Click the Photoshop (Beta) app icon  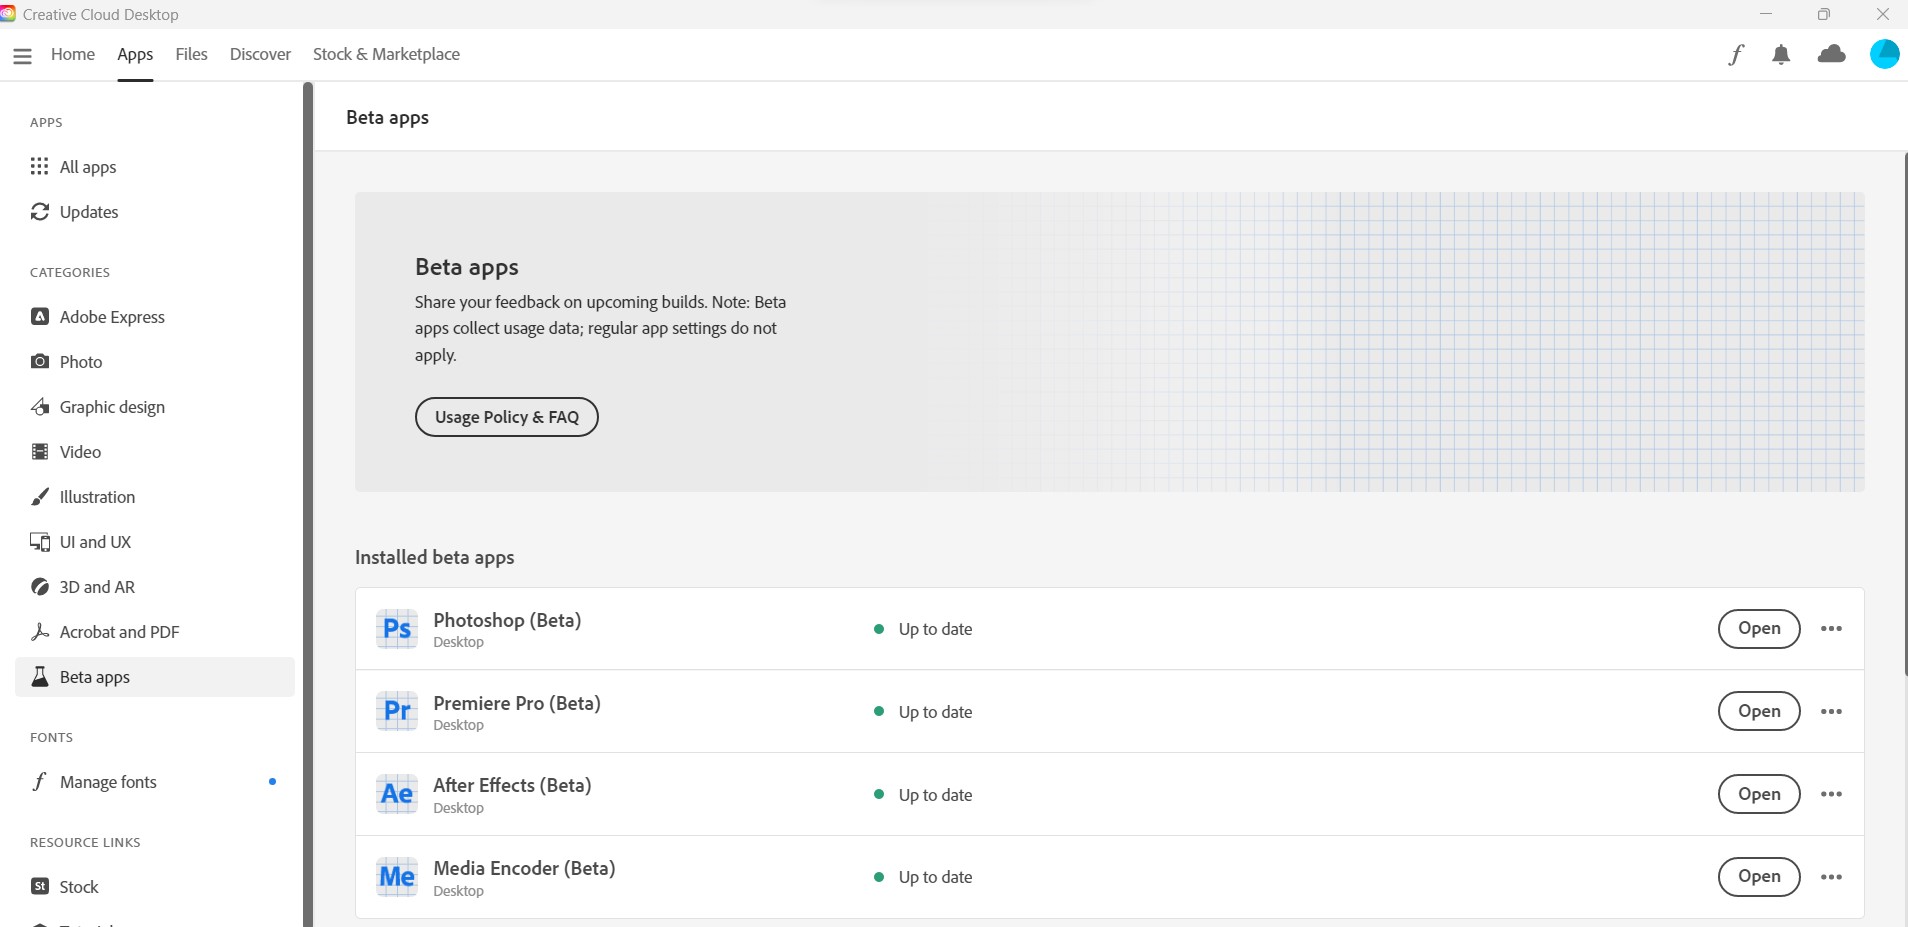tap(396, 629)
